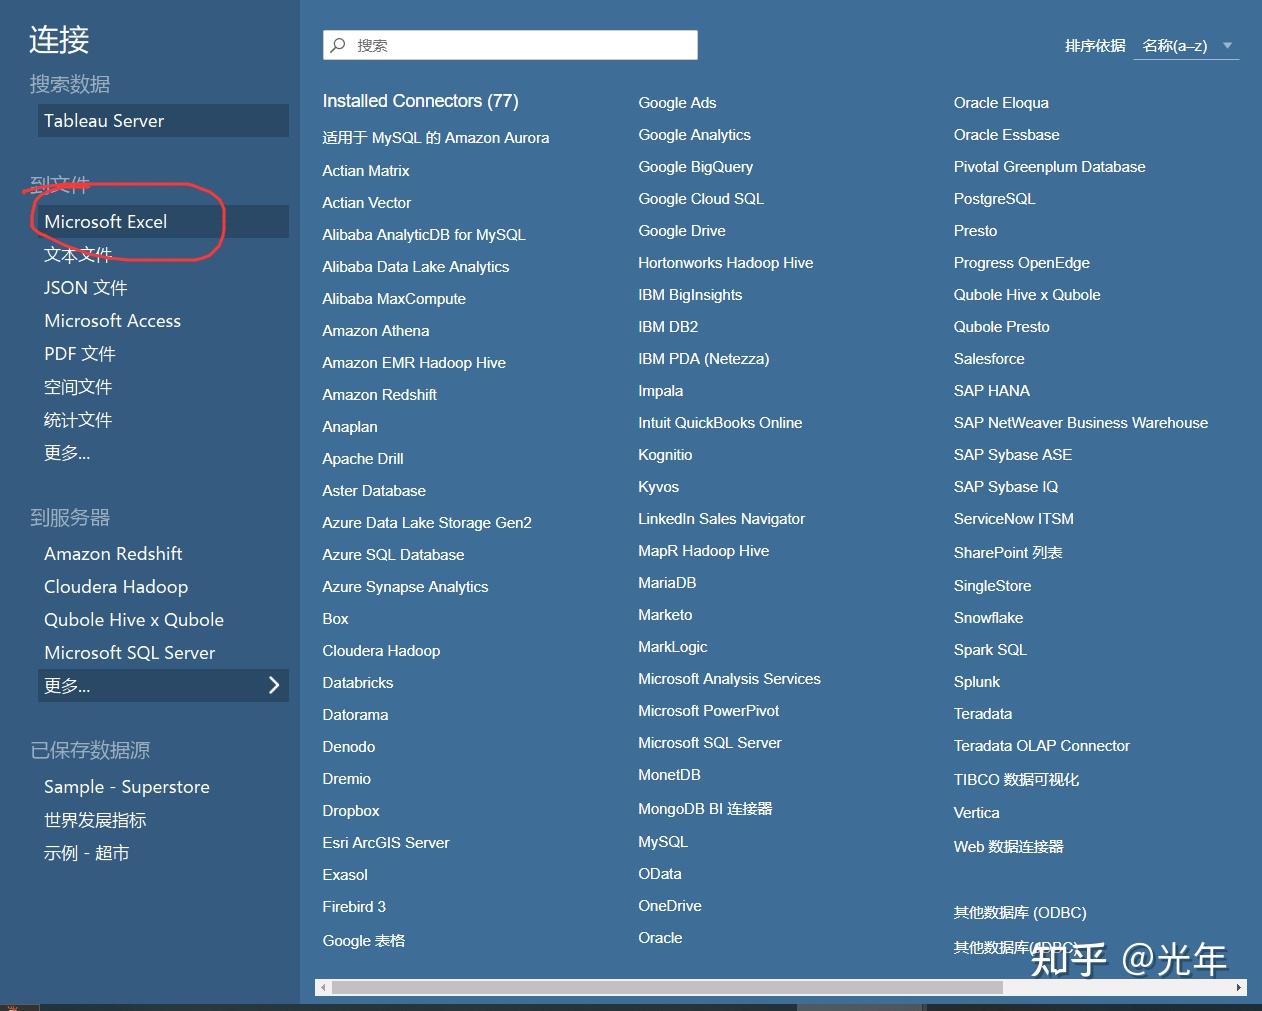Choose 文本文件 connector
The width and height of the screenshot is (1262, 1011).
(78, 255)
